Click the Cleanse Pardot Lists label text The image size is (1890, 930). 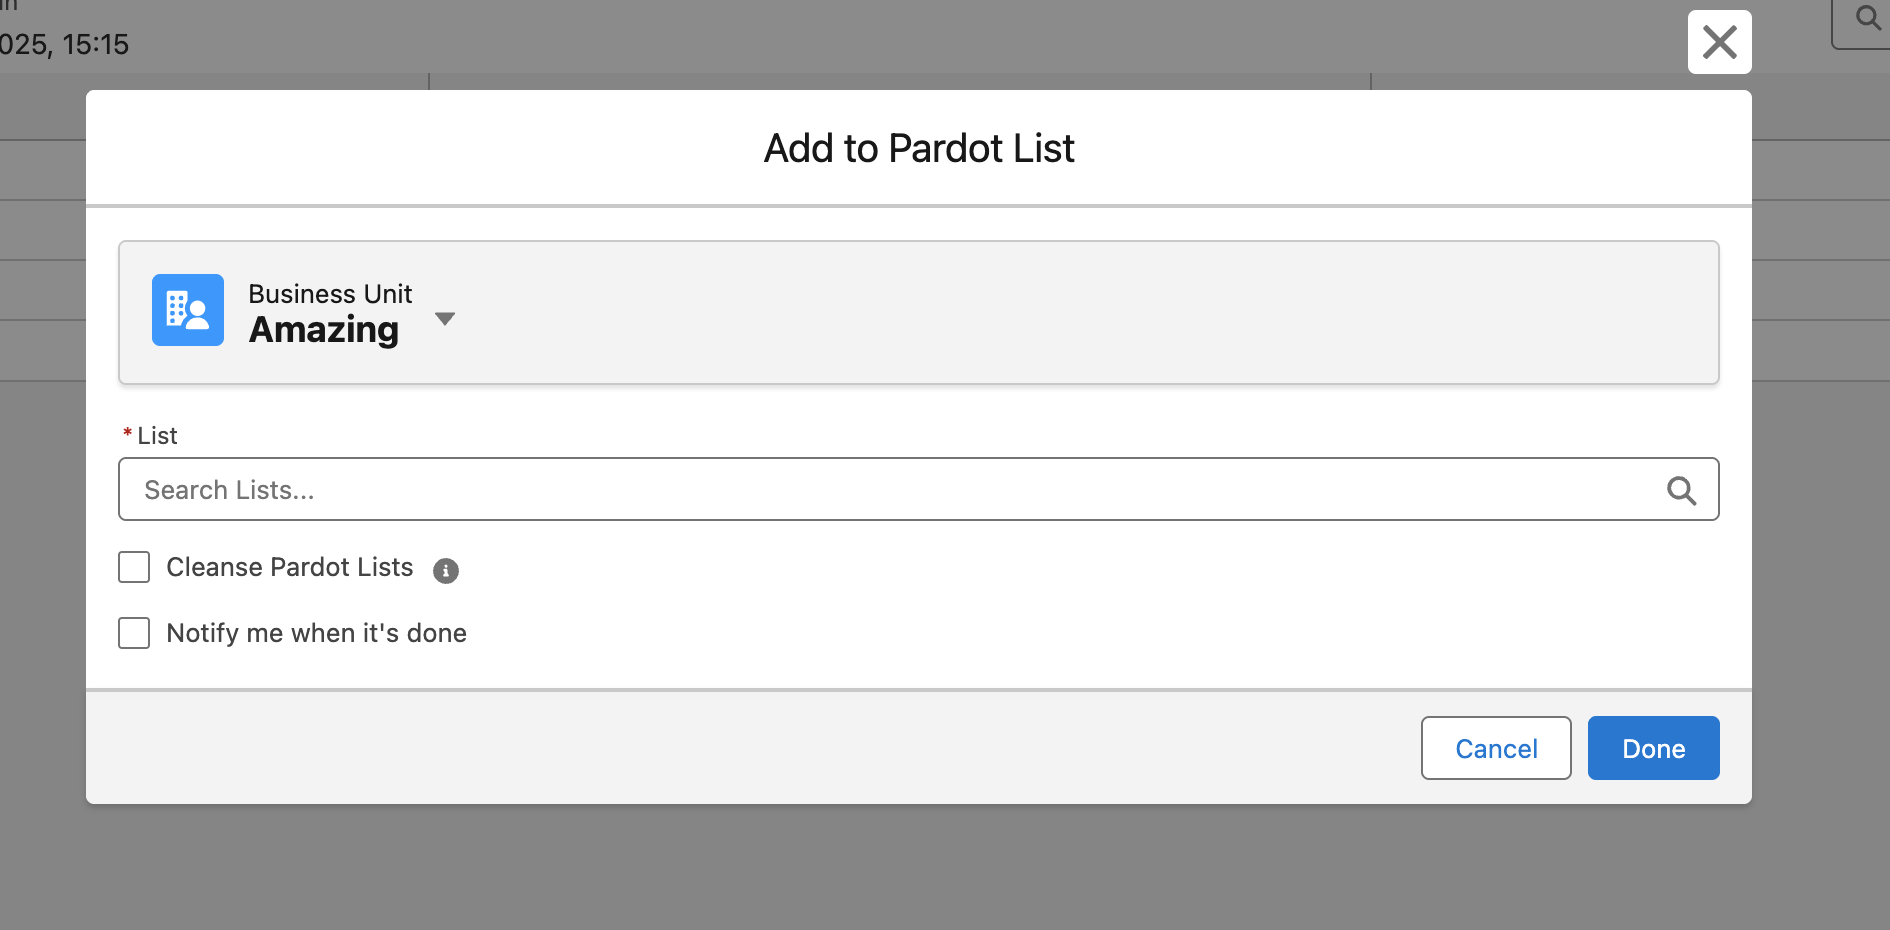(x=290, y=567)
